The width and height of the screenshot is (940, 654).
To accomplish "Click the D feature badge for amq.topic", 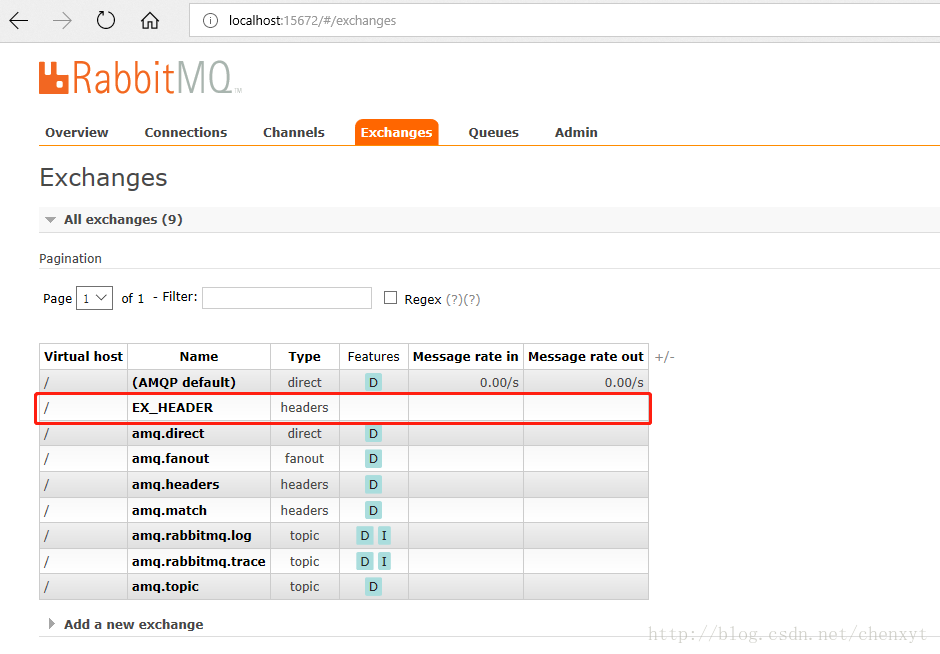I will point(373,587).
